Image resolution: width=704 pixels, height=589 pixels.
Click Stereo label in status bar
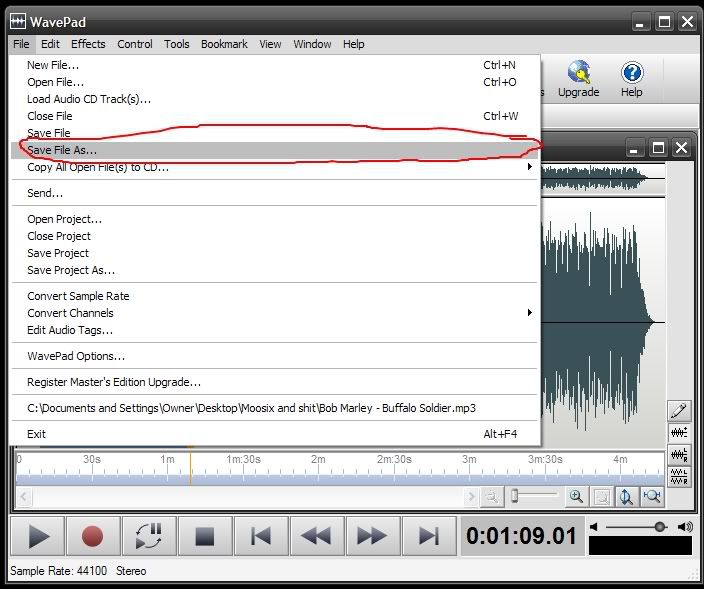click(131, 571)
